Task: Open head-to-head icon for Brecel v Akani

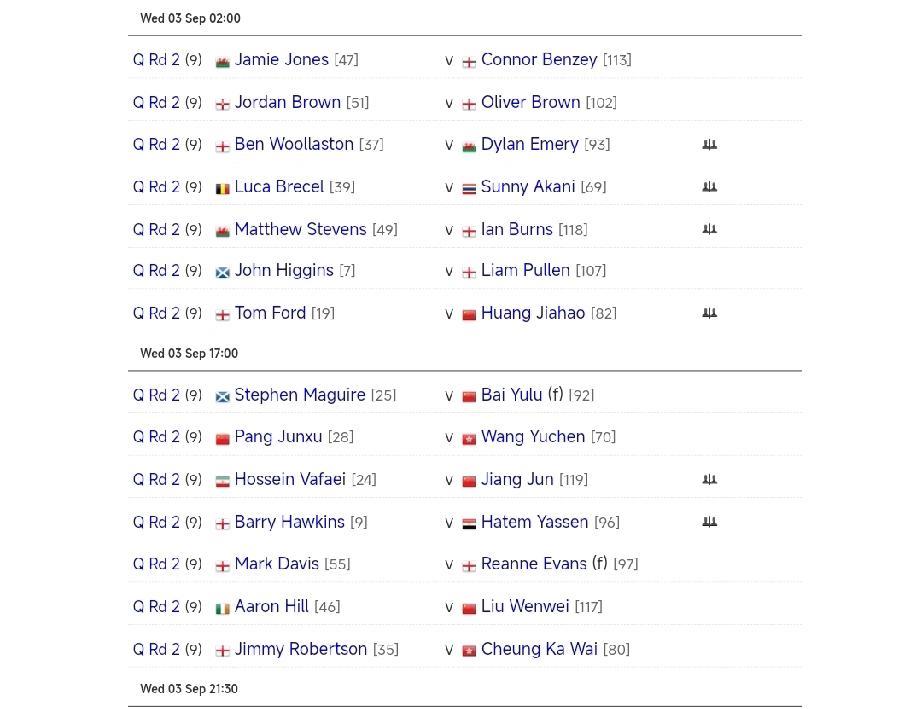Action: coord(709,187)
